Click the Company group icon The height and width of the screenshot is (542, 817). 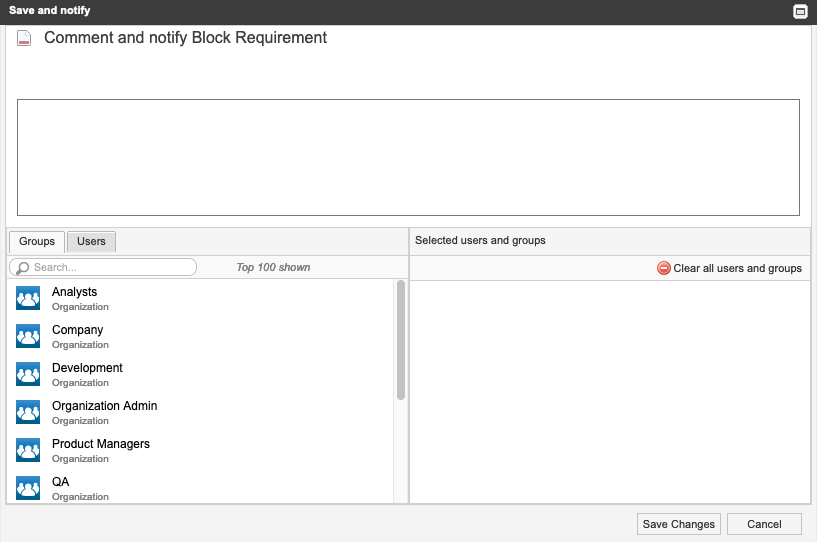coord(28,336)
